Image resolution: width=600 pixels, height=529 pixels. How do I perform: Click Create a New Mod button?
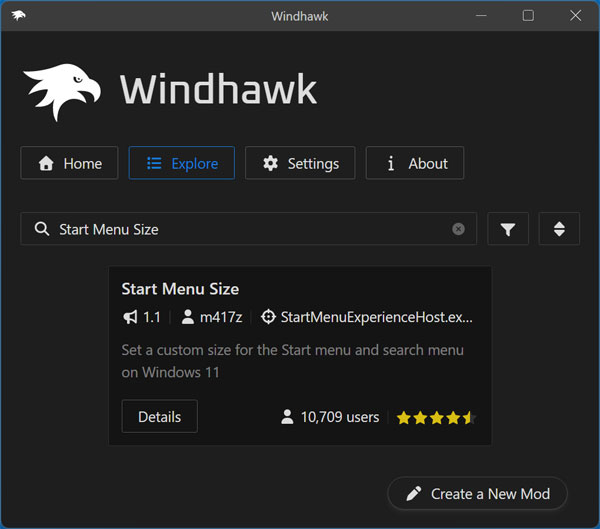[x=478, y=494]
